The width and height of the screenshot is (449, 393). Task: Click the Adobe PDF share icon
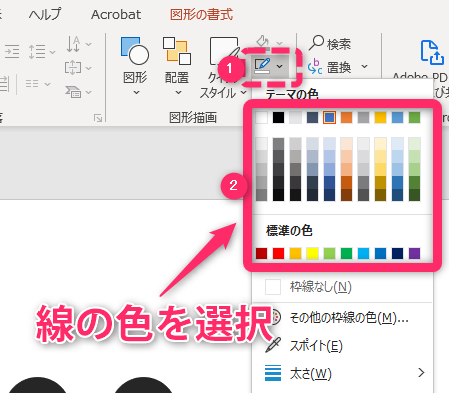[x=432, y=53]
